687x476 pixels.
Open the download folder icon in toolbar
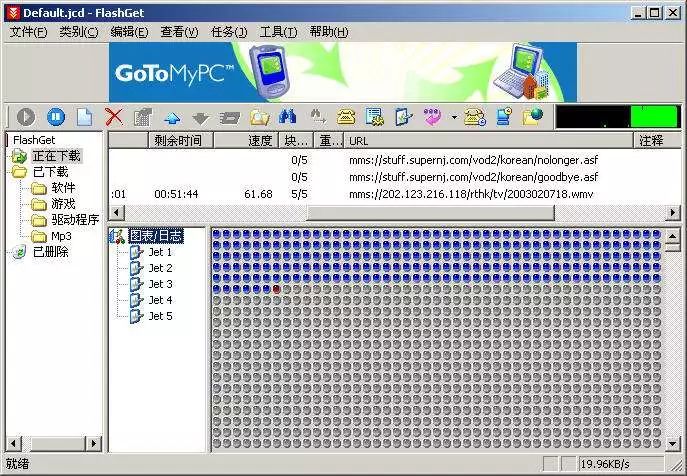click(259, 117)
